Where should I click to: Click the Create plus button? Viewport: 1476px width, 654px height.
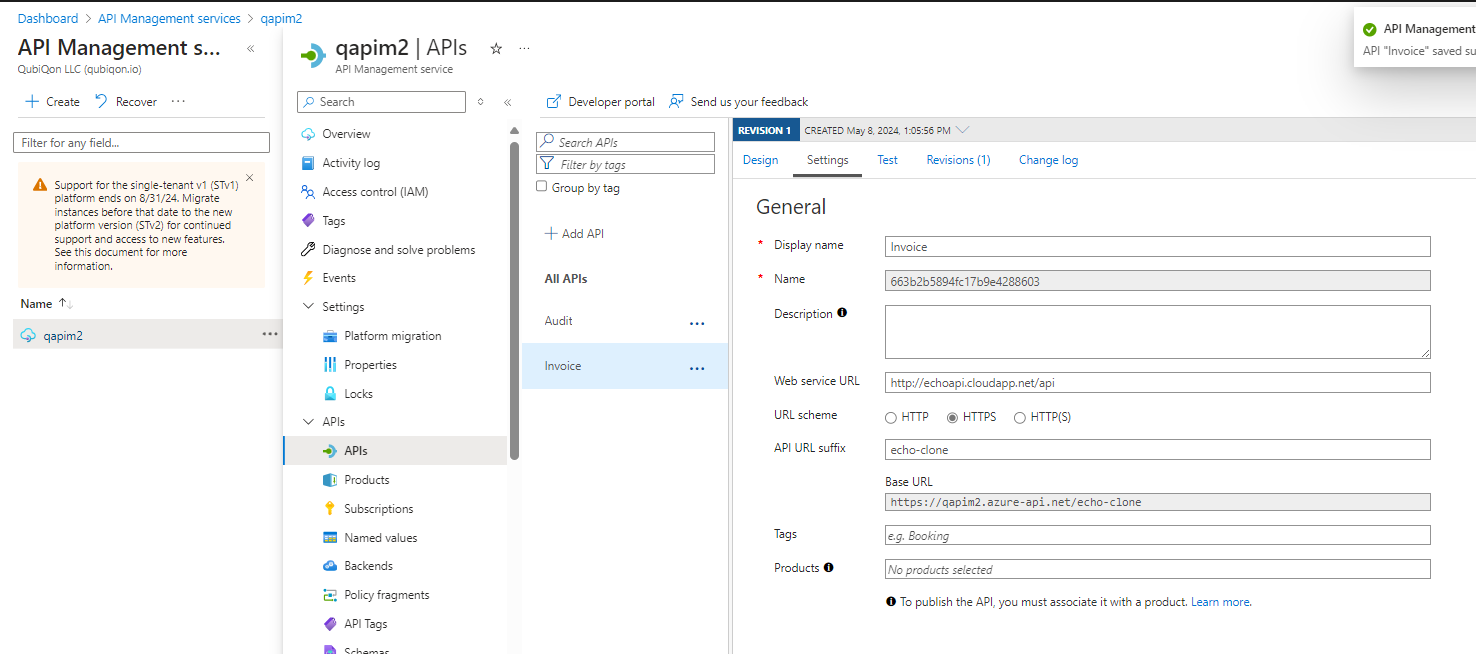click(52, 102)
